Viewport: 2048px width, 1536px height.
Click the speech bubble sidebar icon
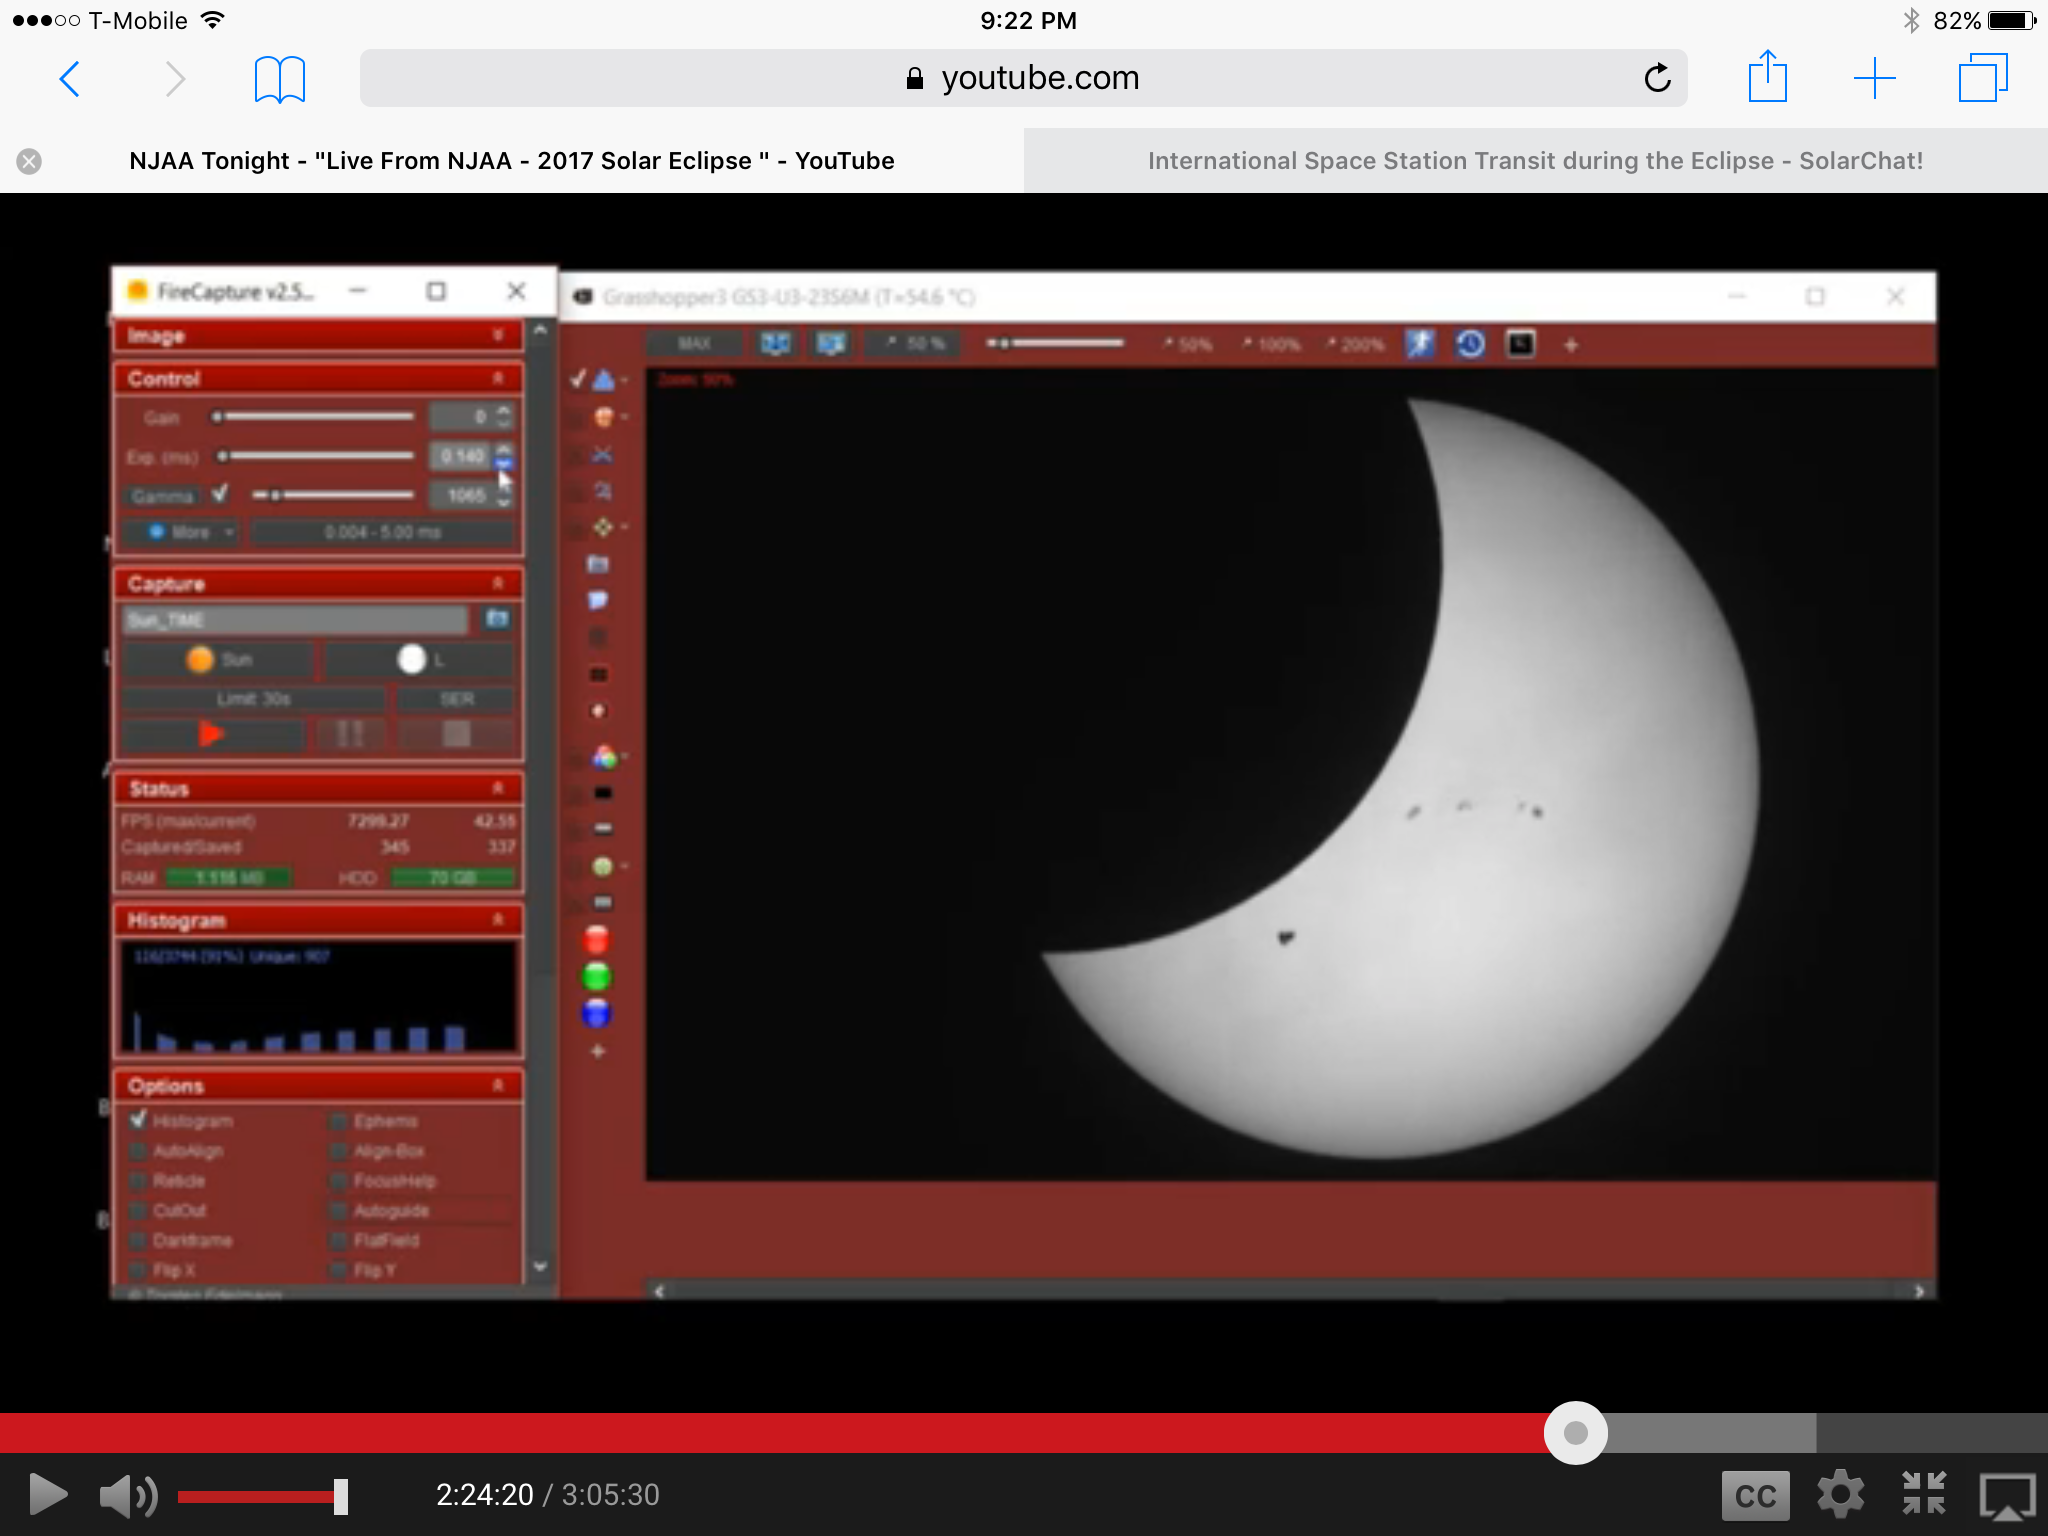(598, 600)
